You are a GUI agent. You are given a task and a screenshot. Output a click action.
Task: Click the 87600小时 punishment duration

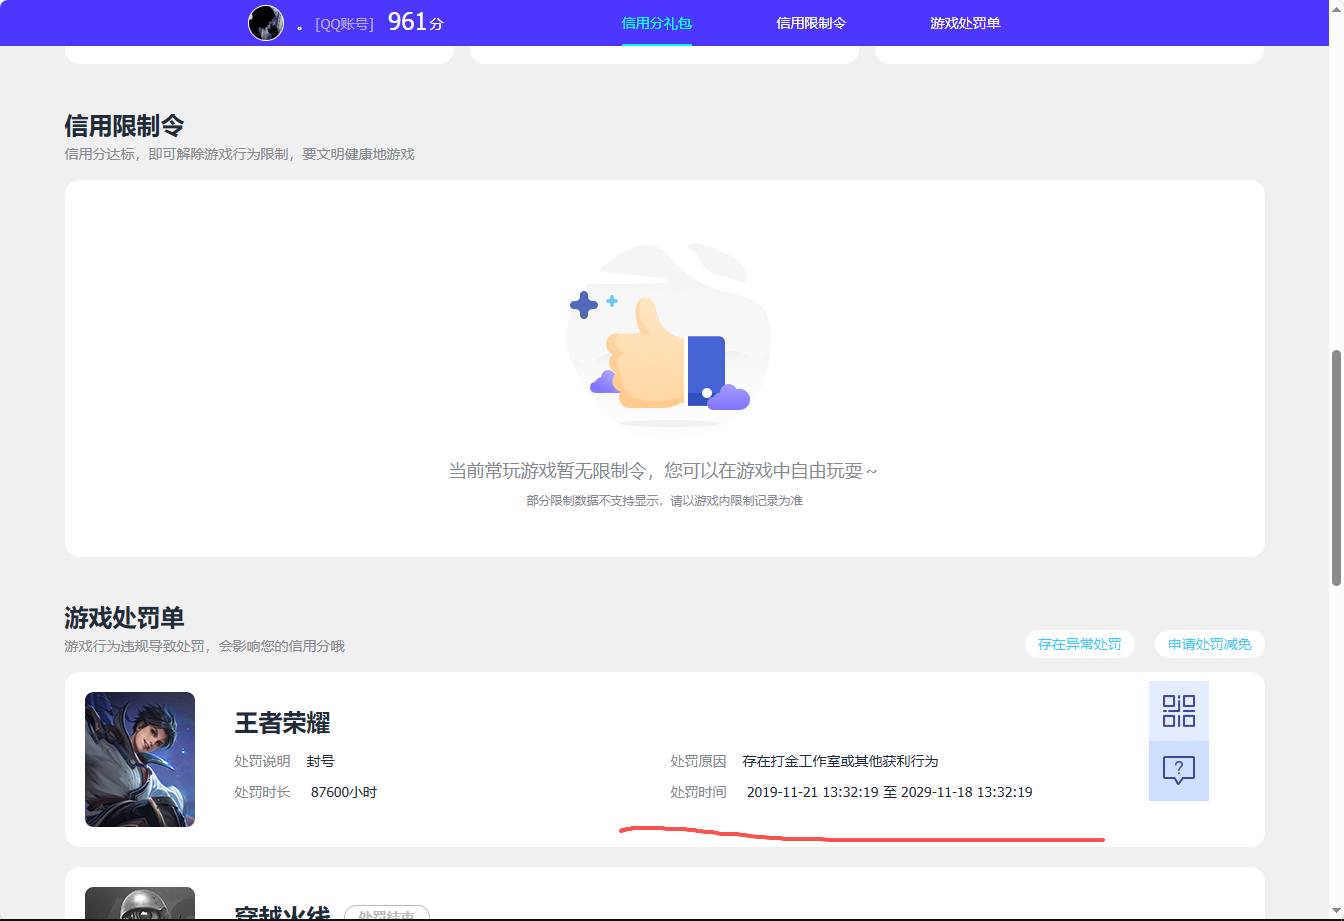point(344,792)
